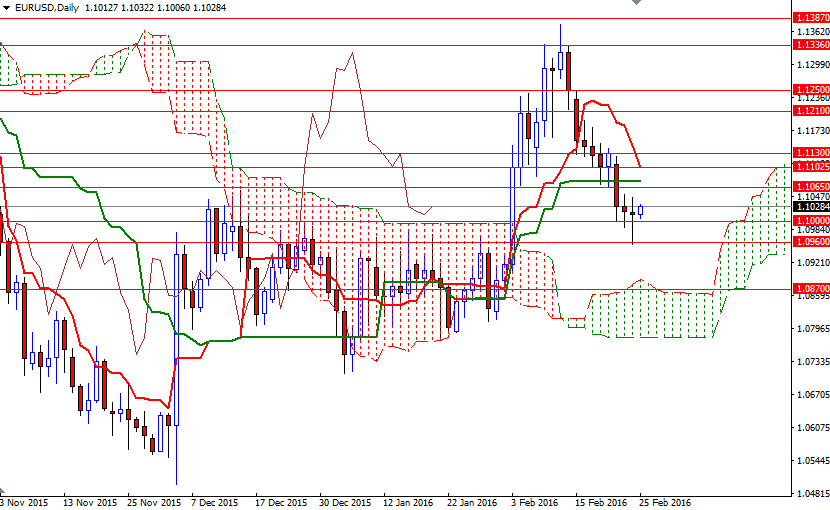Select the 1.10000 support level label
The image size is (830, 510).
click(812, 221)
